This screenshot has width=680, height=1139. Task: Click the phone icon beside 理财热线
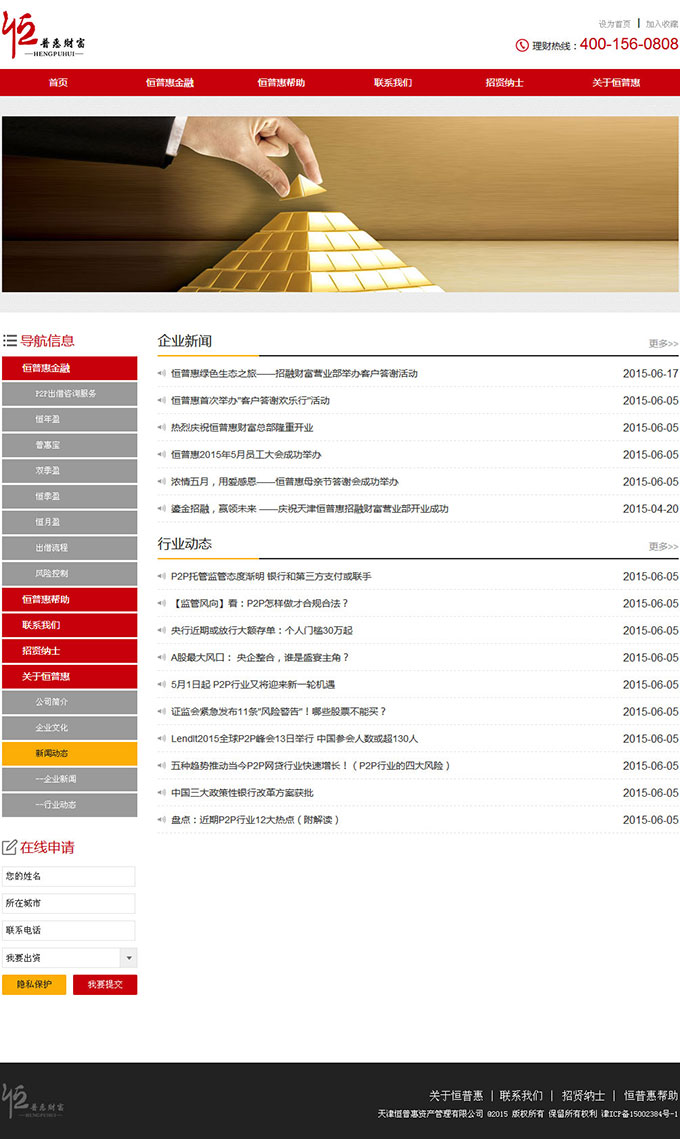coord(521,45)
